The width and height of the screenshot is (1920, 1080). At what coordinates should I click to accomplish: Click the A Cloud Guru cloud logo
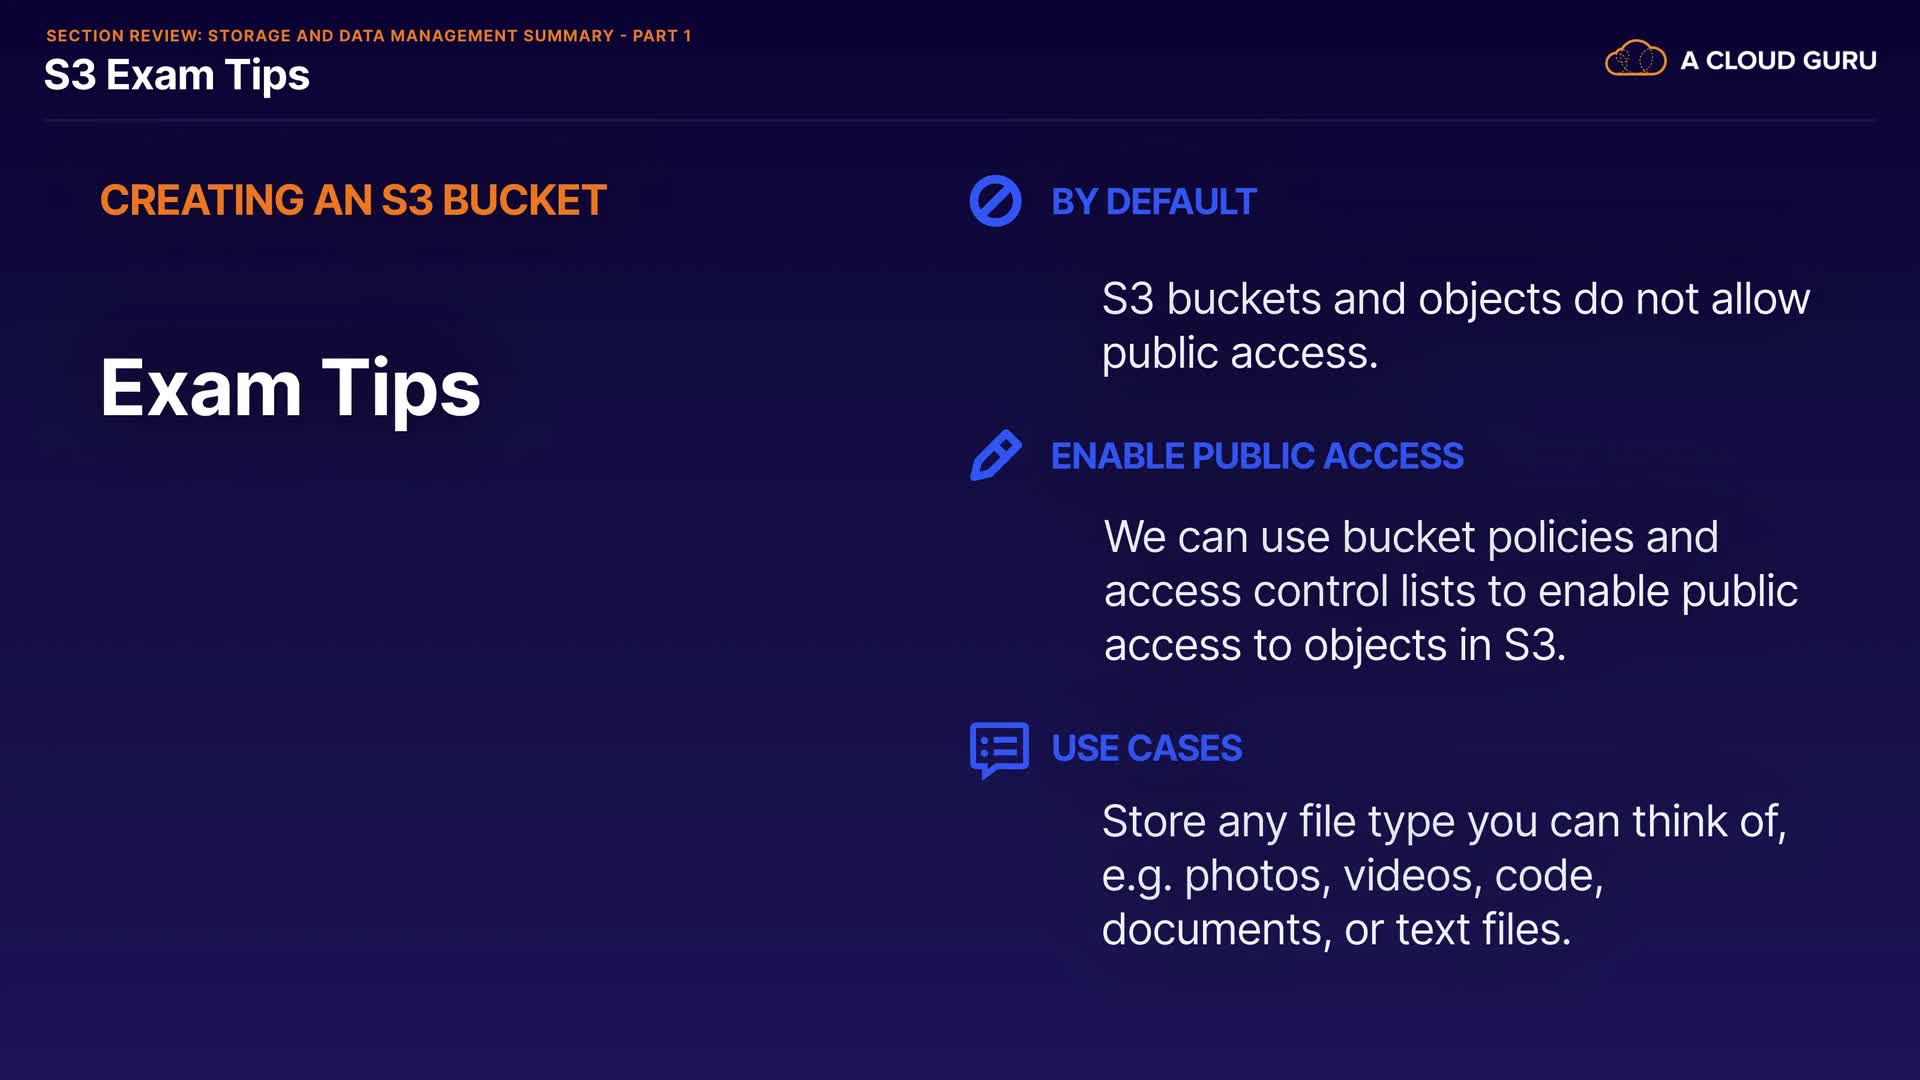1635,60
